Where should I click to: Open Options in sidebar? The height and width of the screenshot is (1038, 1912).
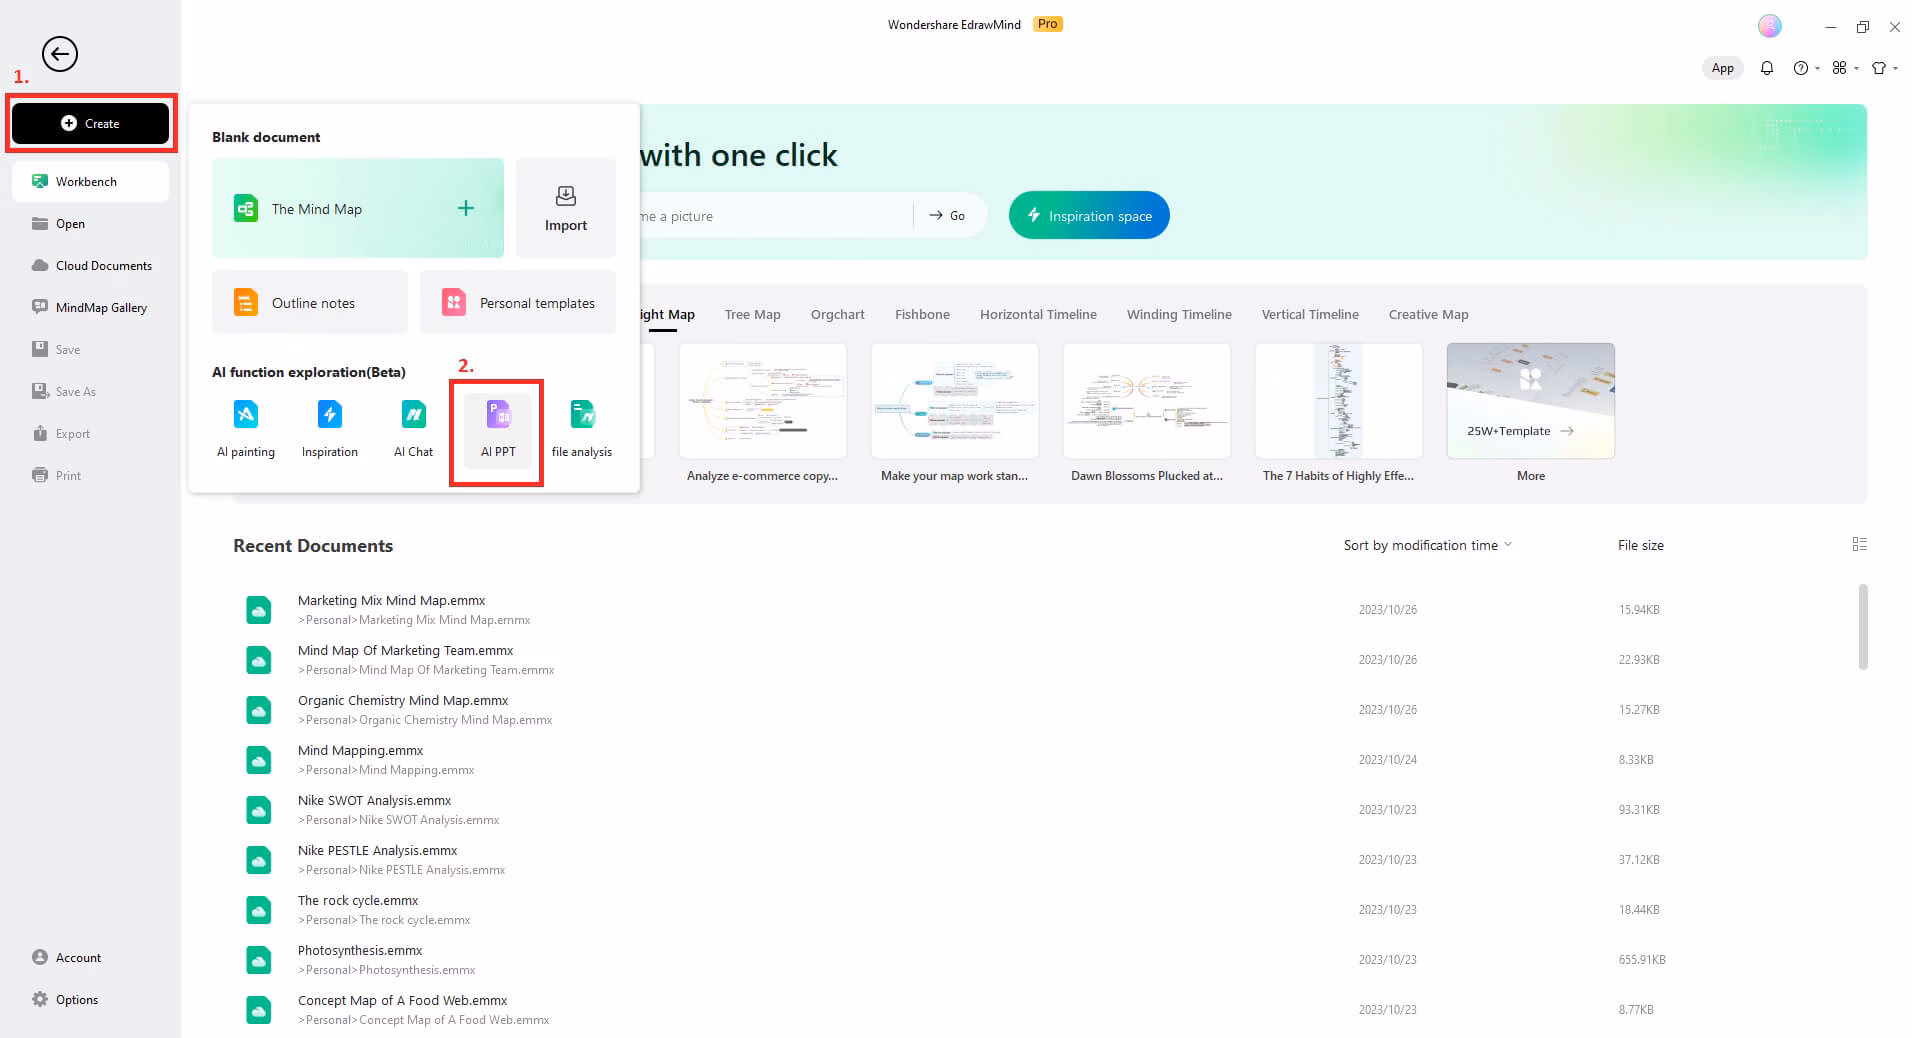coord(90,999)
